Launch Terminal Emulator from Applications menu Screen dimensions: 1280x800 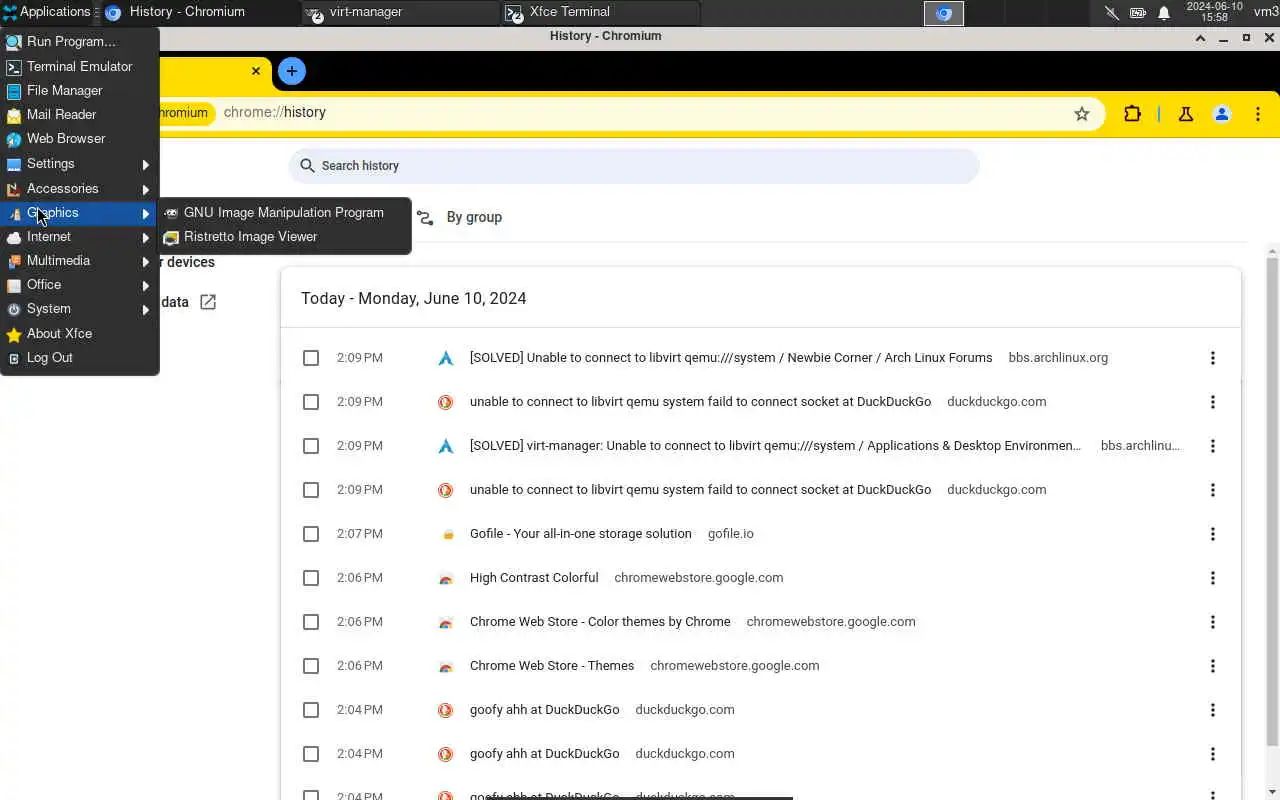point(80,66)
